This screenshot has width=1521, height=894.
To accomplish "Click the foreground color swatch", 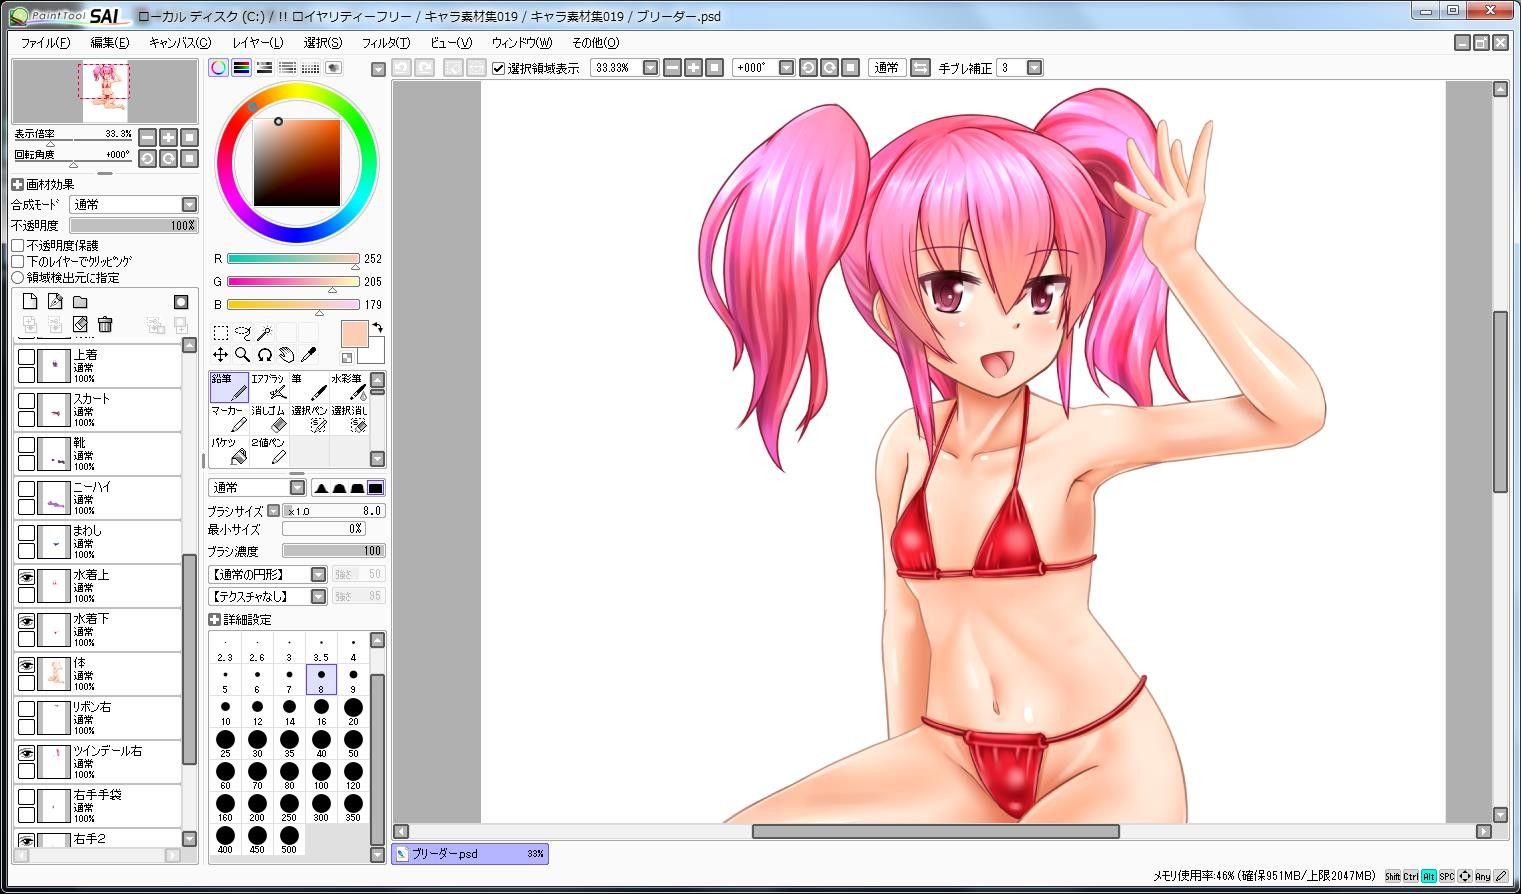I will (x=354, y=334).
